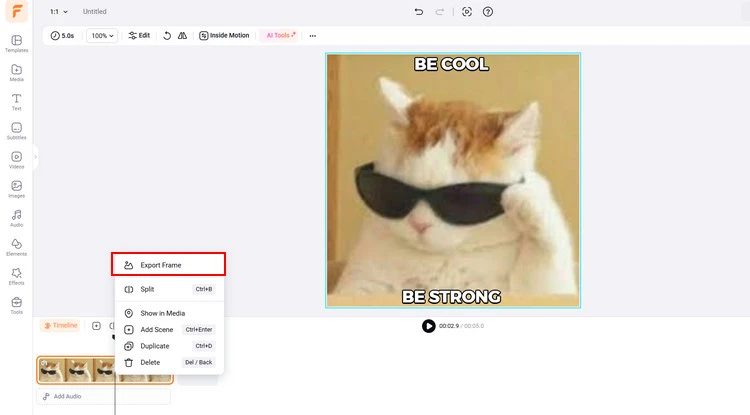Click the 00:02.9 current time display
This screenshot has width=750, height=415.
pyautogui.click(x=449, y=326)
